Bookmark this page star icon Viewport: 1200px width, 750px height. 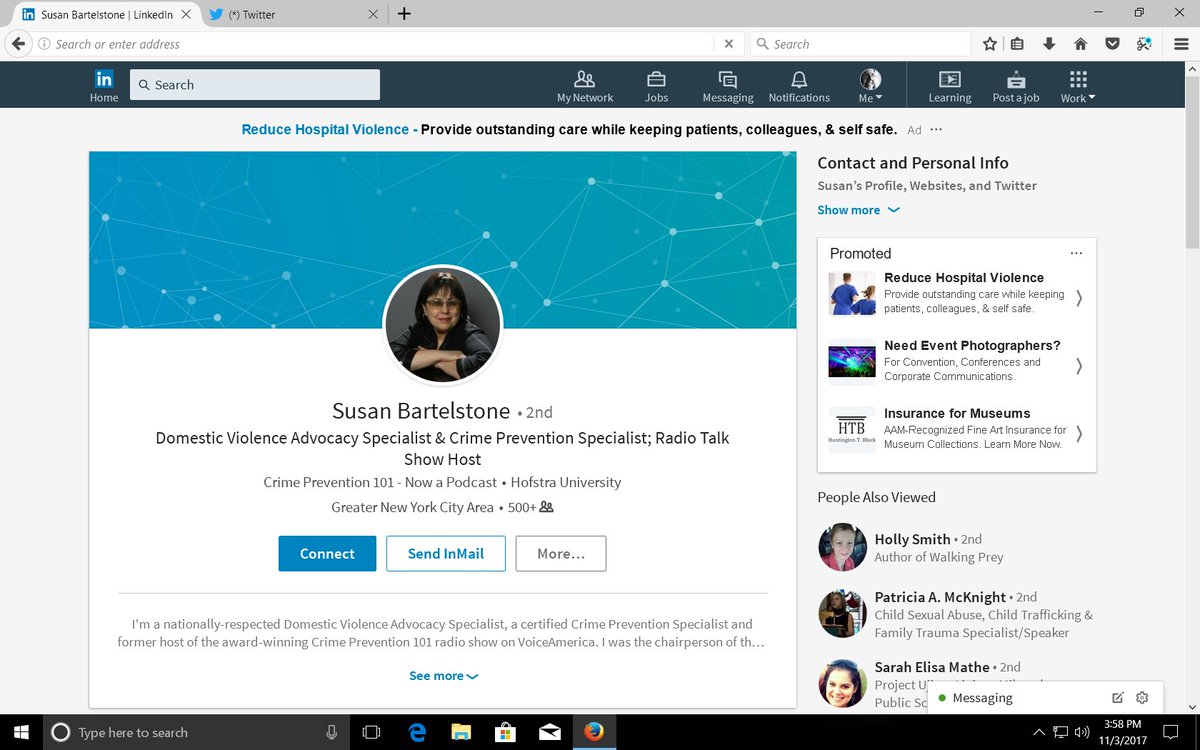pyautogui.click(x=990, y=44)
